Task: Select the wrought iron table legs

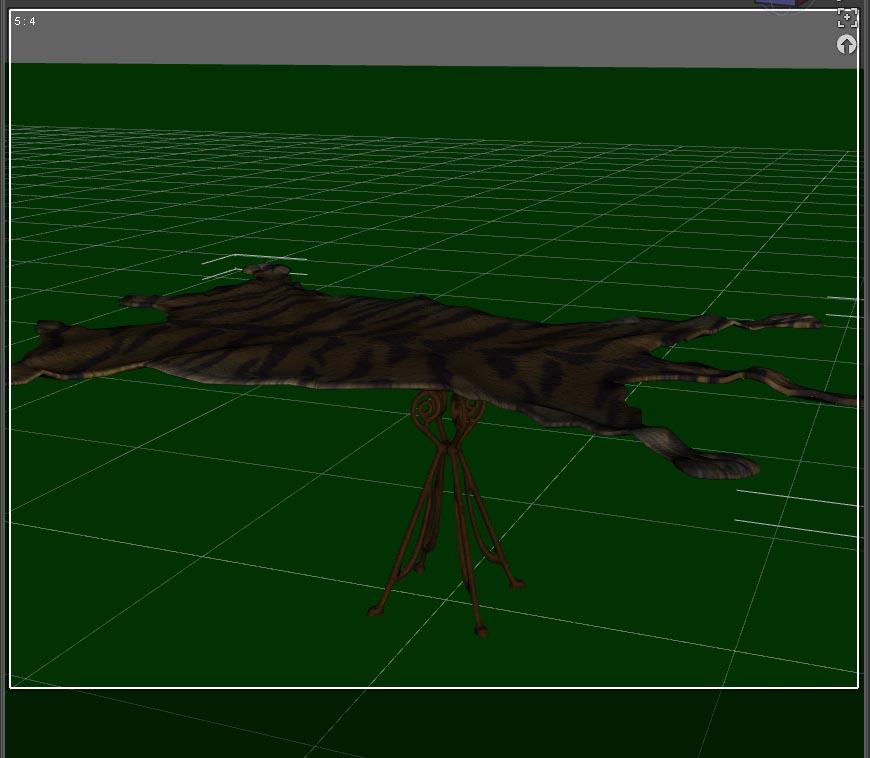Action: click(447, 511)
